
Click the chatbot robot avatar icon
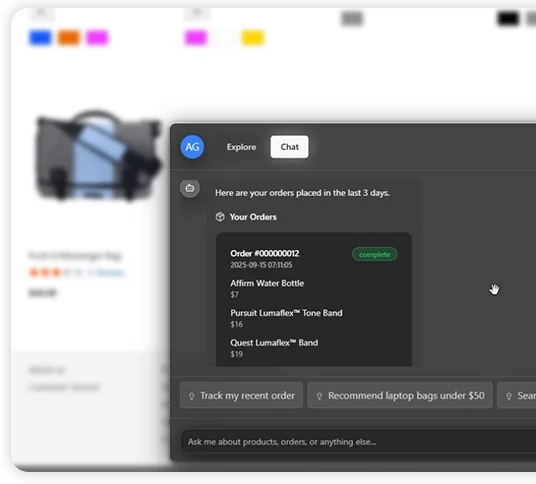pos(190,188)
